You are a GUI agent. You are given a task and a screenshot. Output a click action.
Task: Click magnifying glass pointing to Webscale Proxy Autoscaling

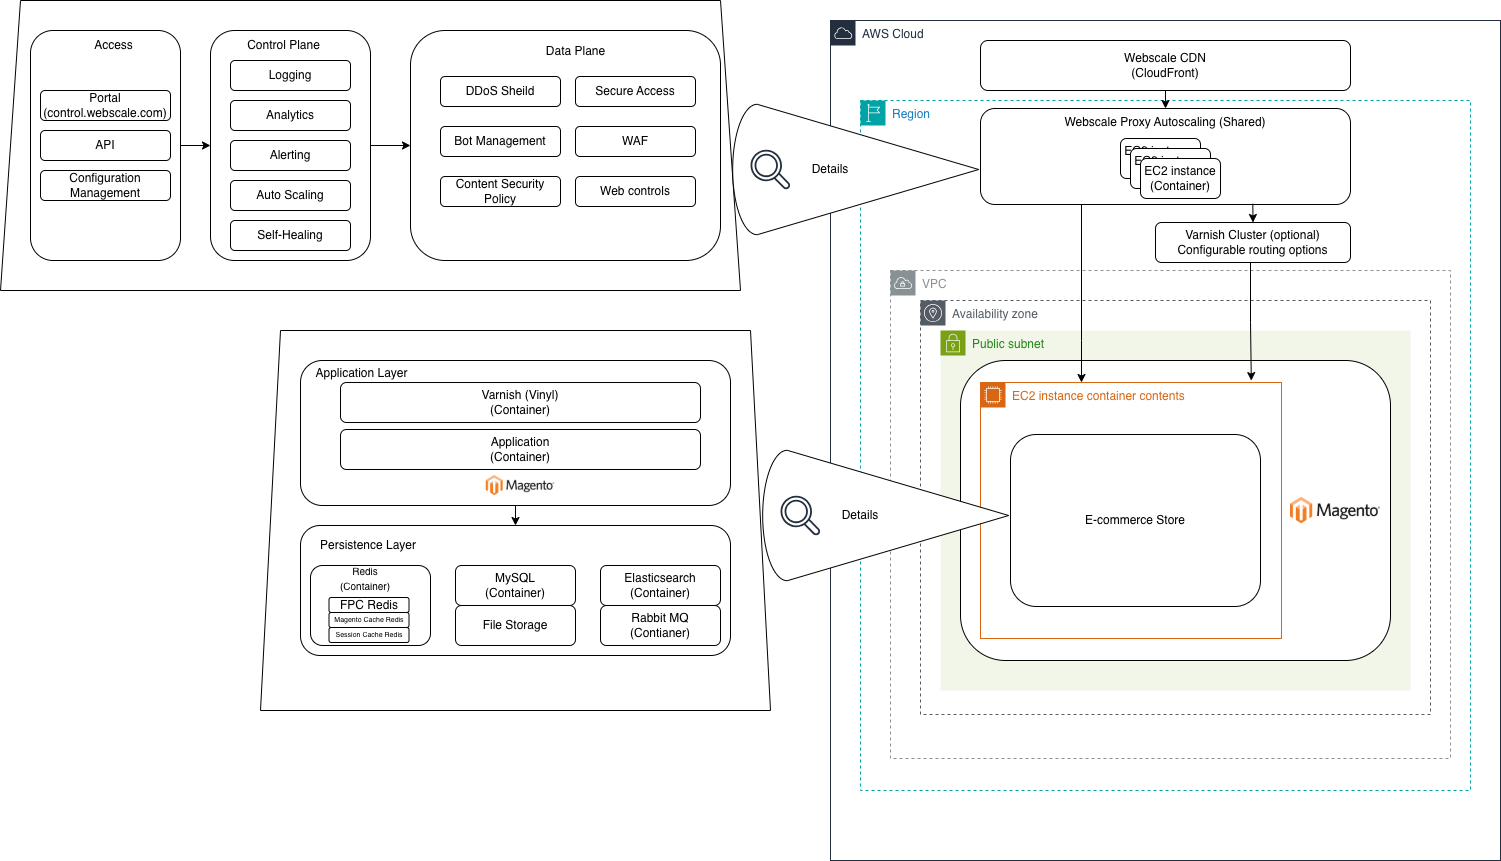coord(770,168)
